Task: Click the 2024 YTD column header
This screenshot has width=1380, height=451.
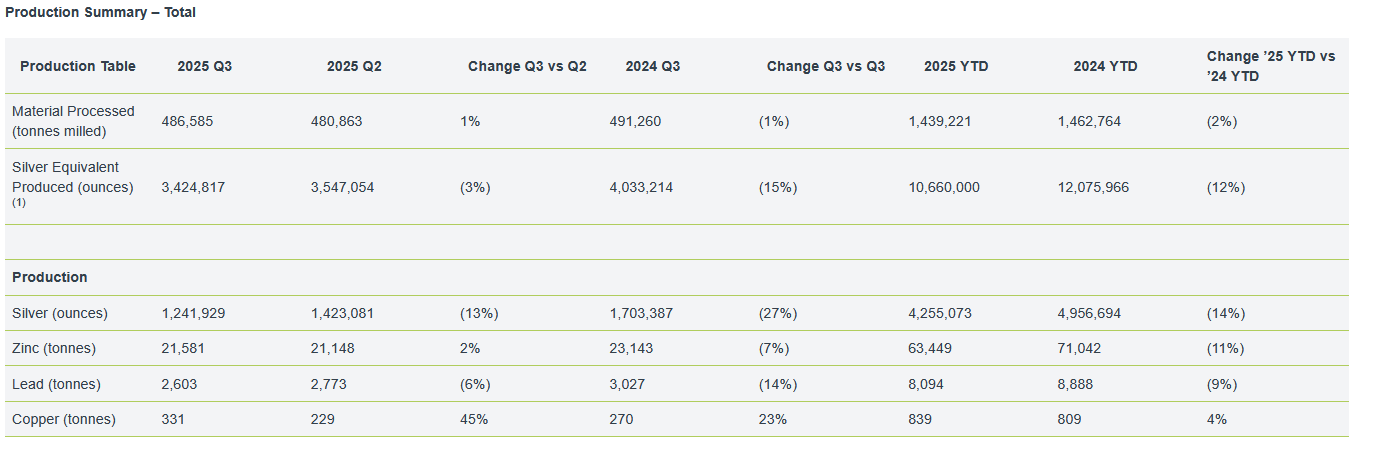Action: coord(1105,67)
